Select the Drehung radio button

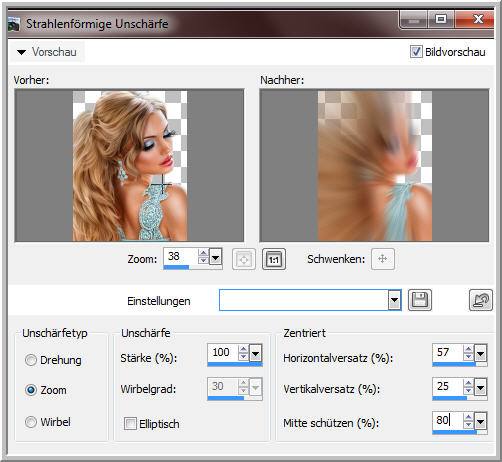pyautogui.click(x=31, y=360)
